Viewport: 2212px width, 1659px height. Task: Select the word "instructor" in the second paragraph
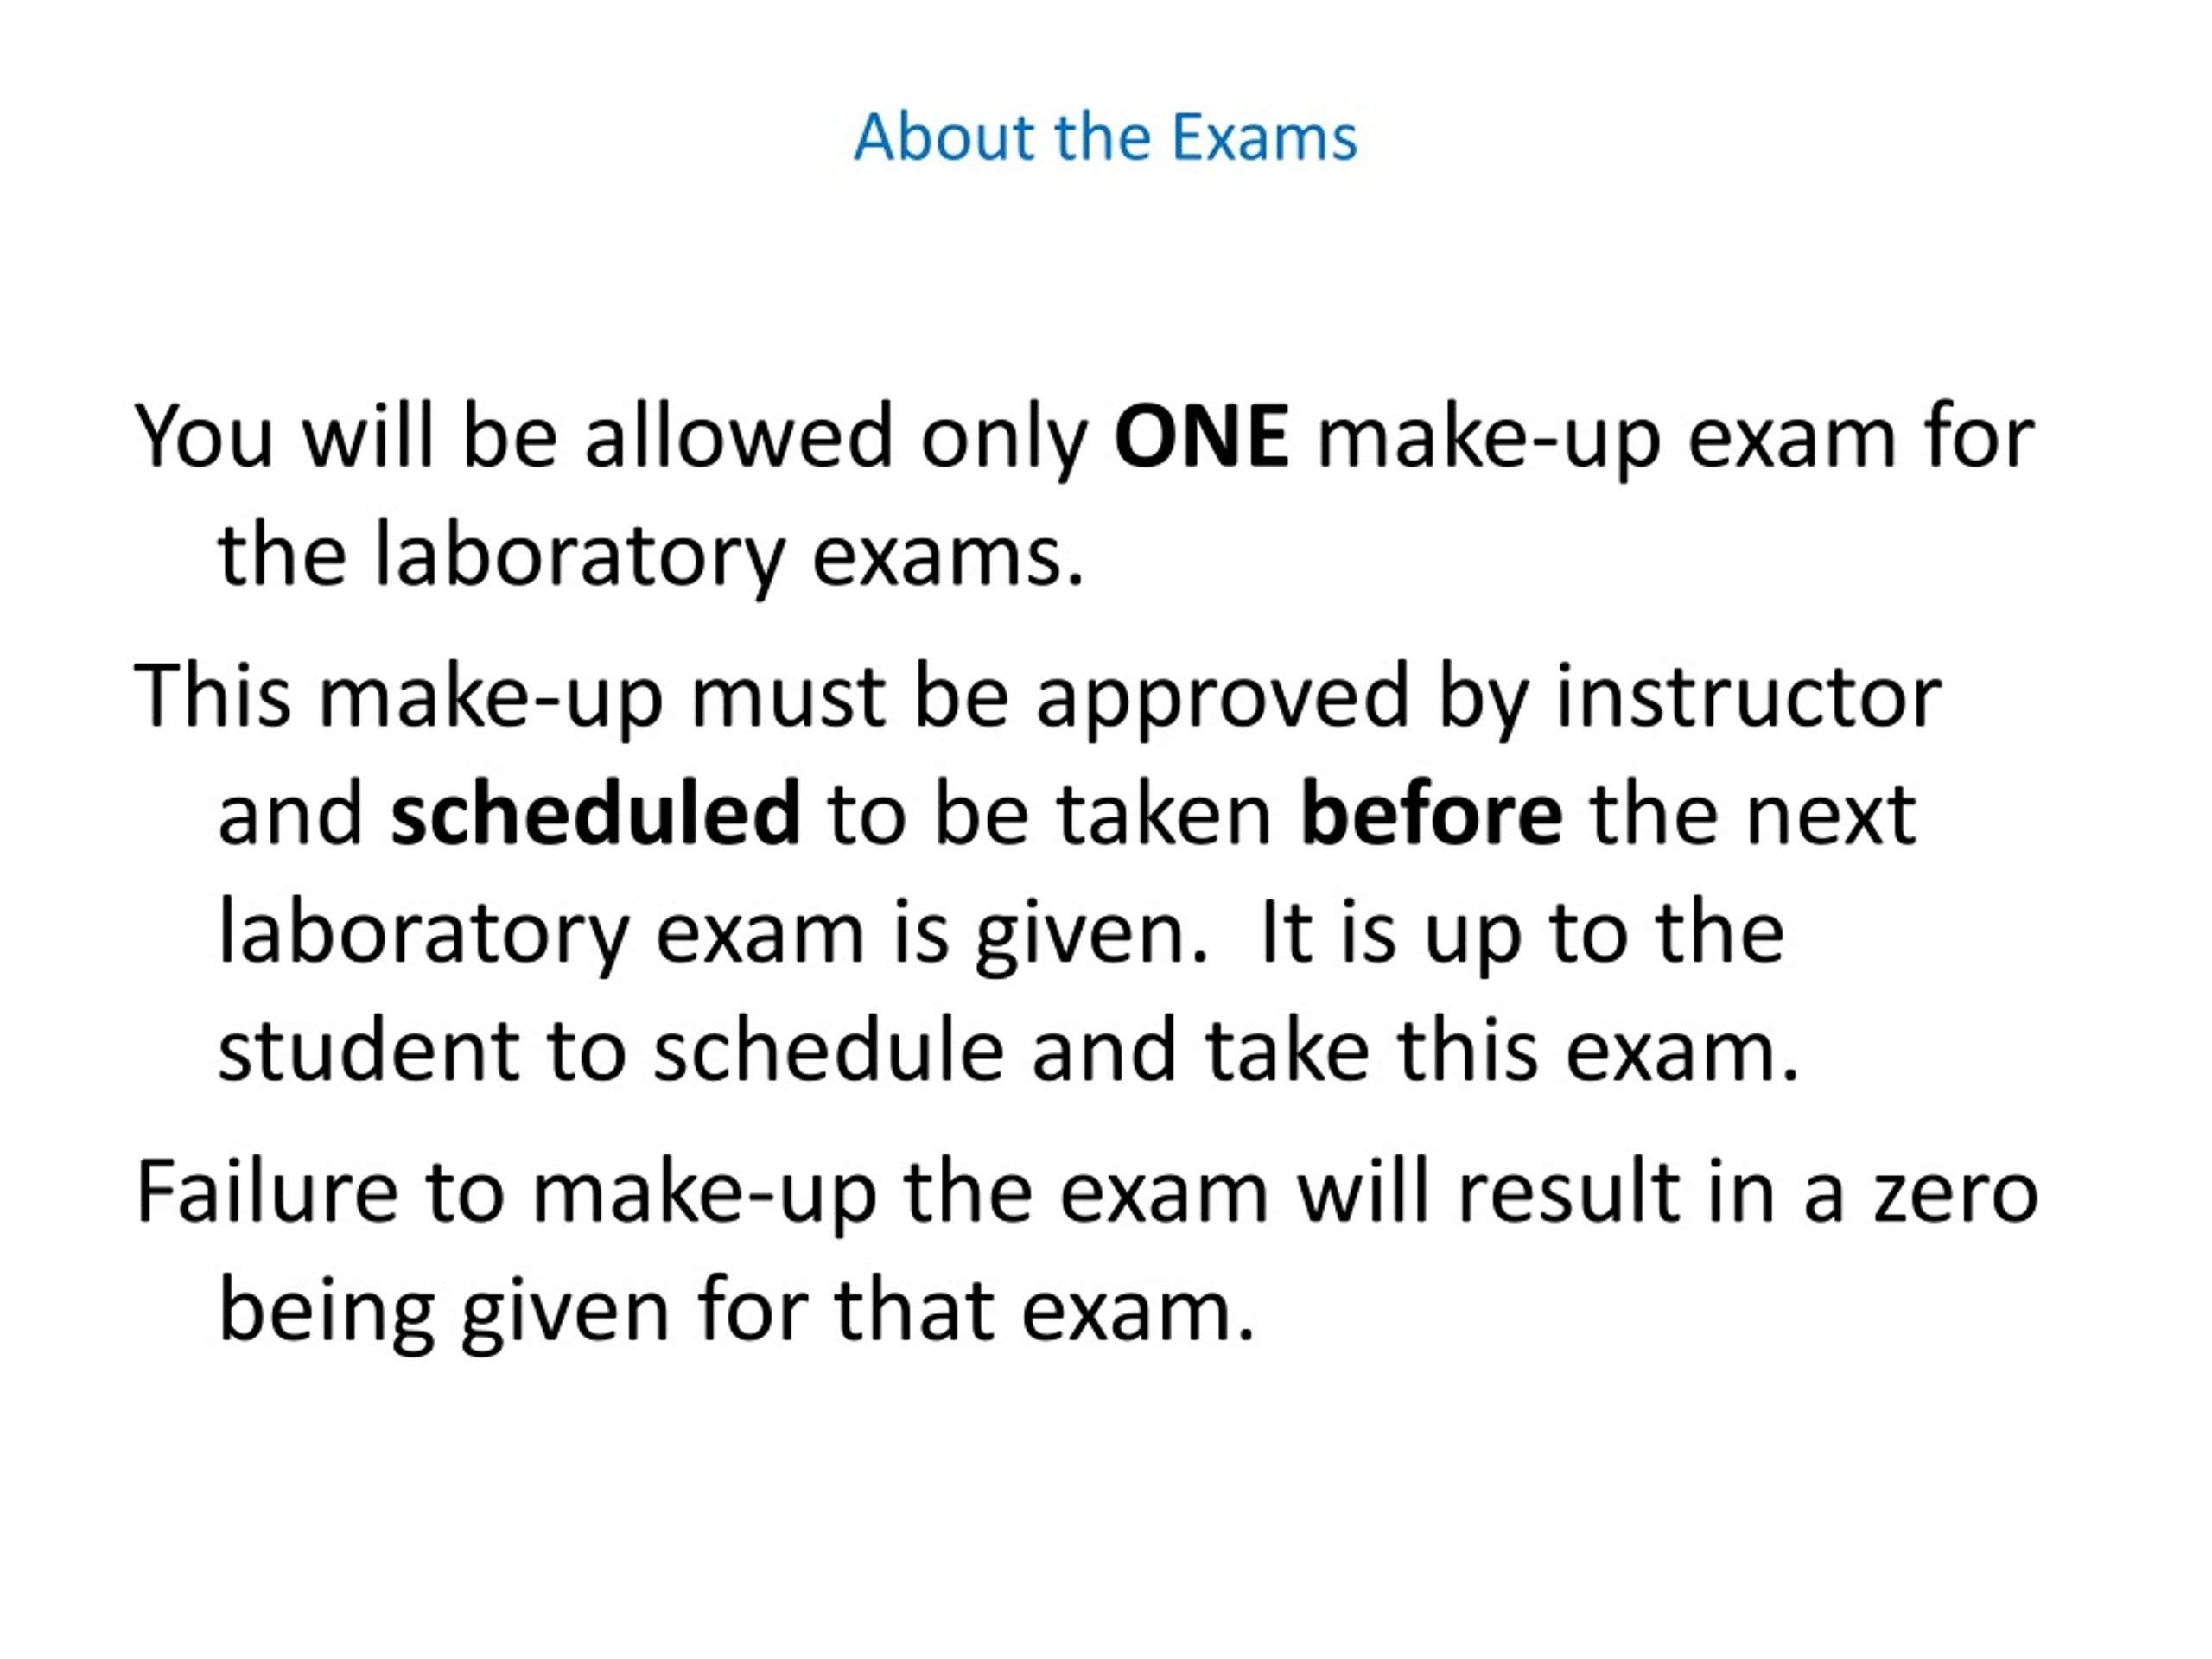(x=1748, y=696)
